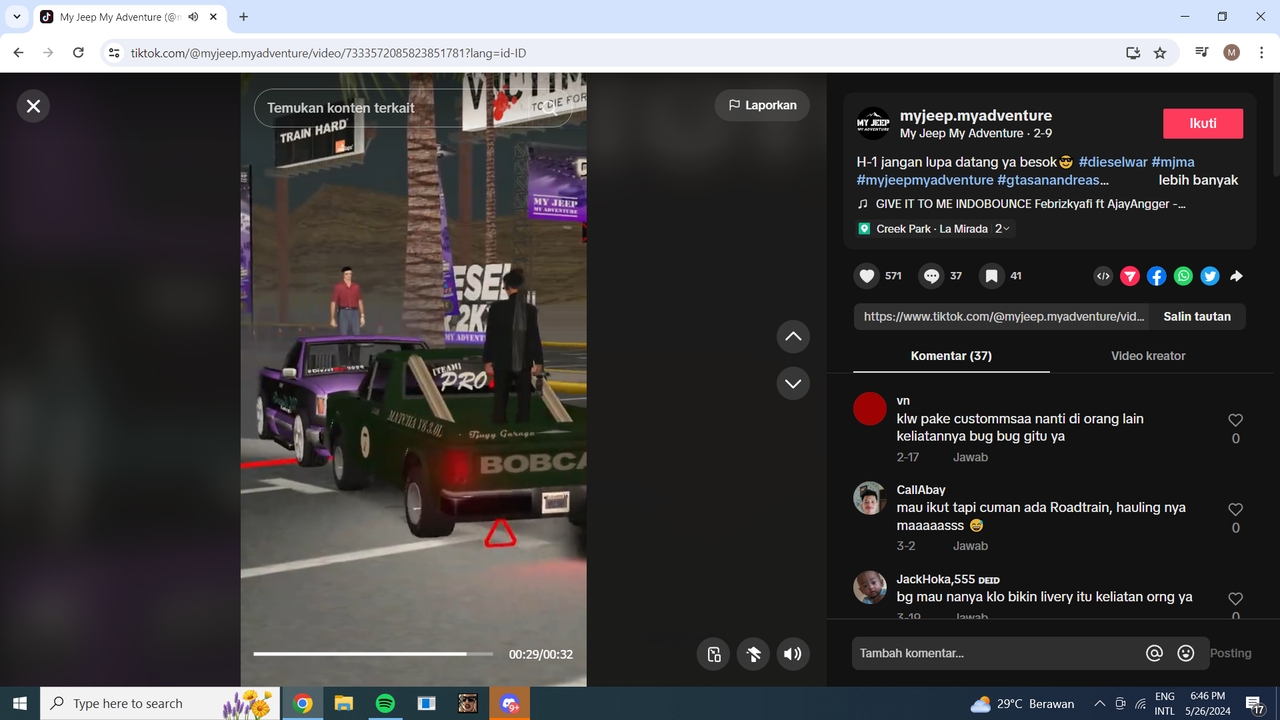
Task: Select the video URL text field
Action: pos(1002,316)
